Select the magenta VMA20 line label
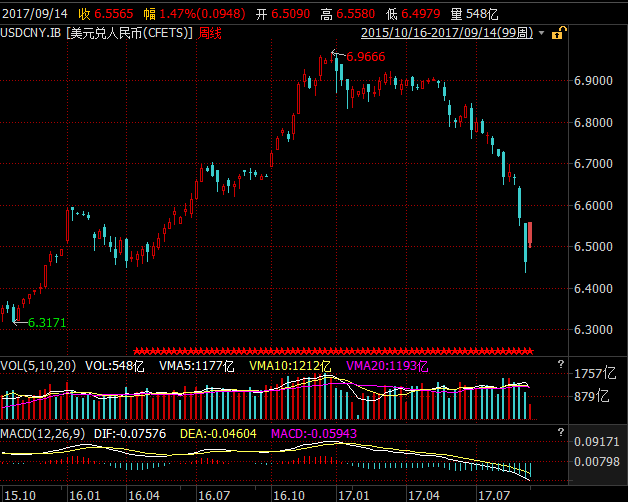Screen dimensions: 628x502 click(388, 366)
